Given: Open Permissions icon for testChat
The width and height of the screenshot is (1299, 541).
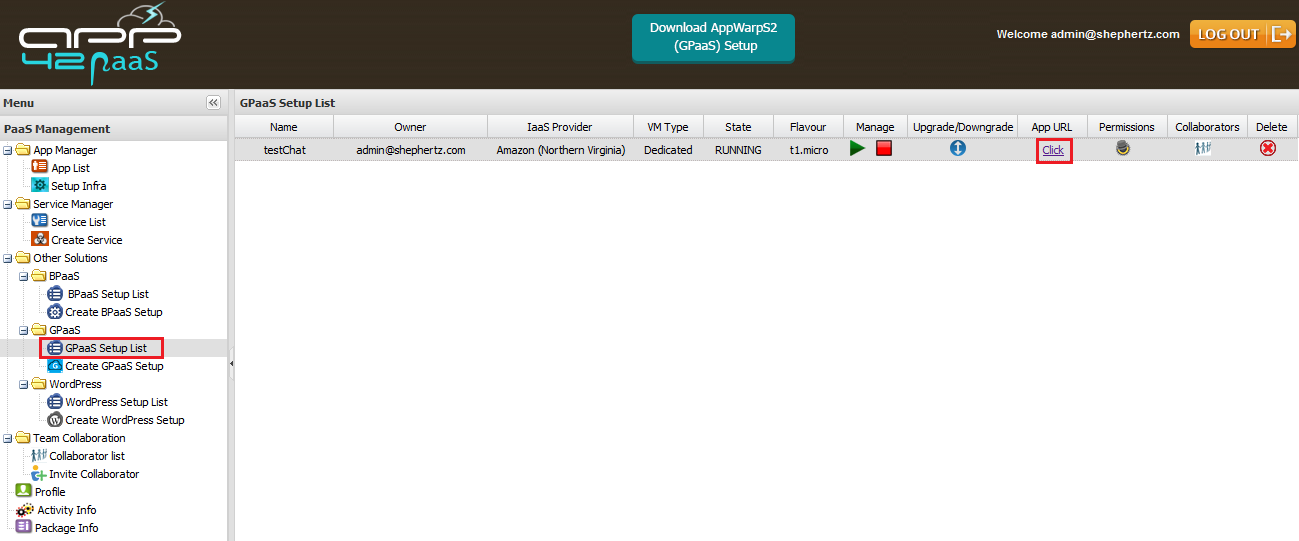Looking at the screenshot, I should click(x=1123, y=149).
